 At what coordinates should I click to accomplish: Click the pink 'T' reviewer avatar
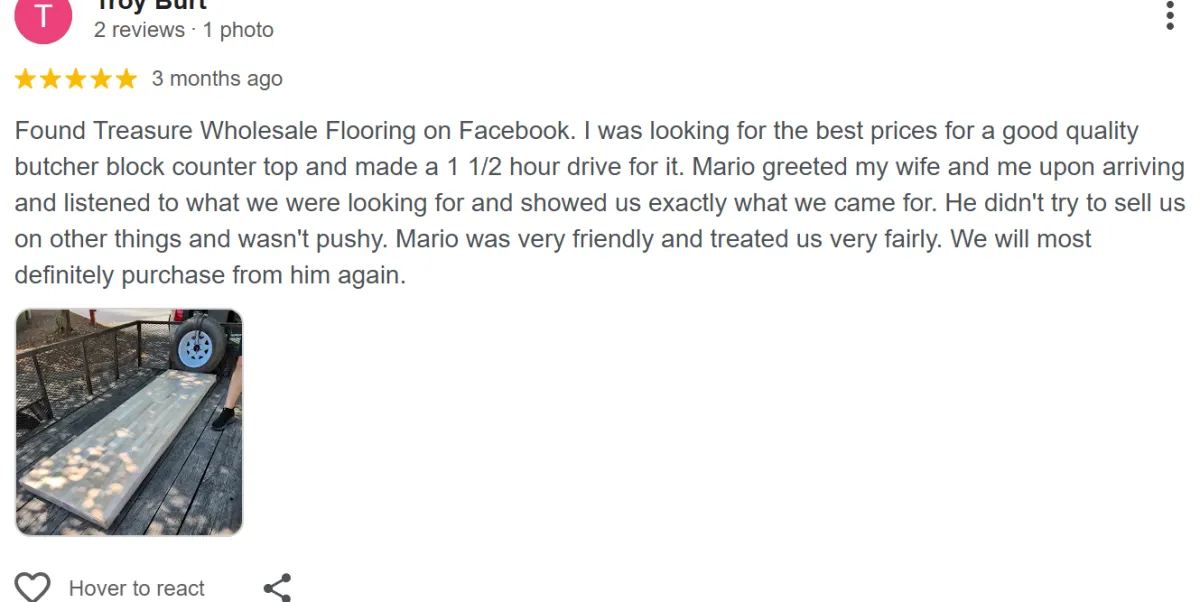coord(43,18)
